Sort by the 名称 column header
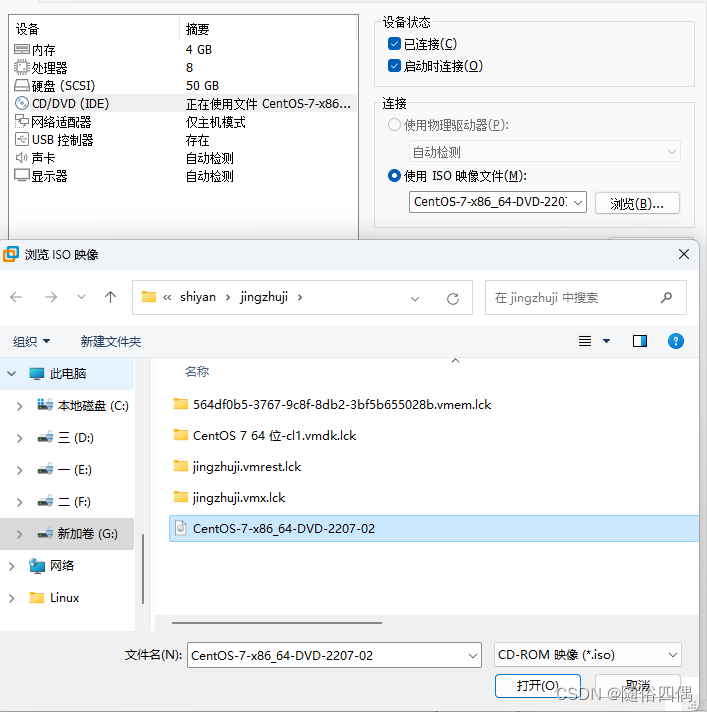Image resolution: width=707 pixels, height=712 pixels. [x=197, y=371]
